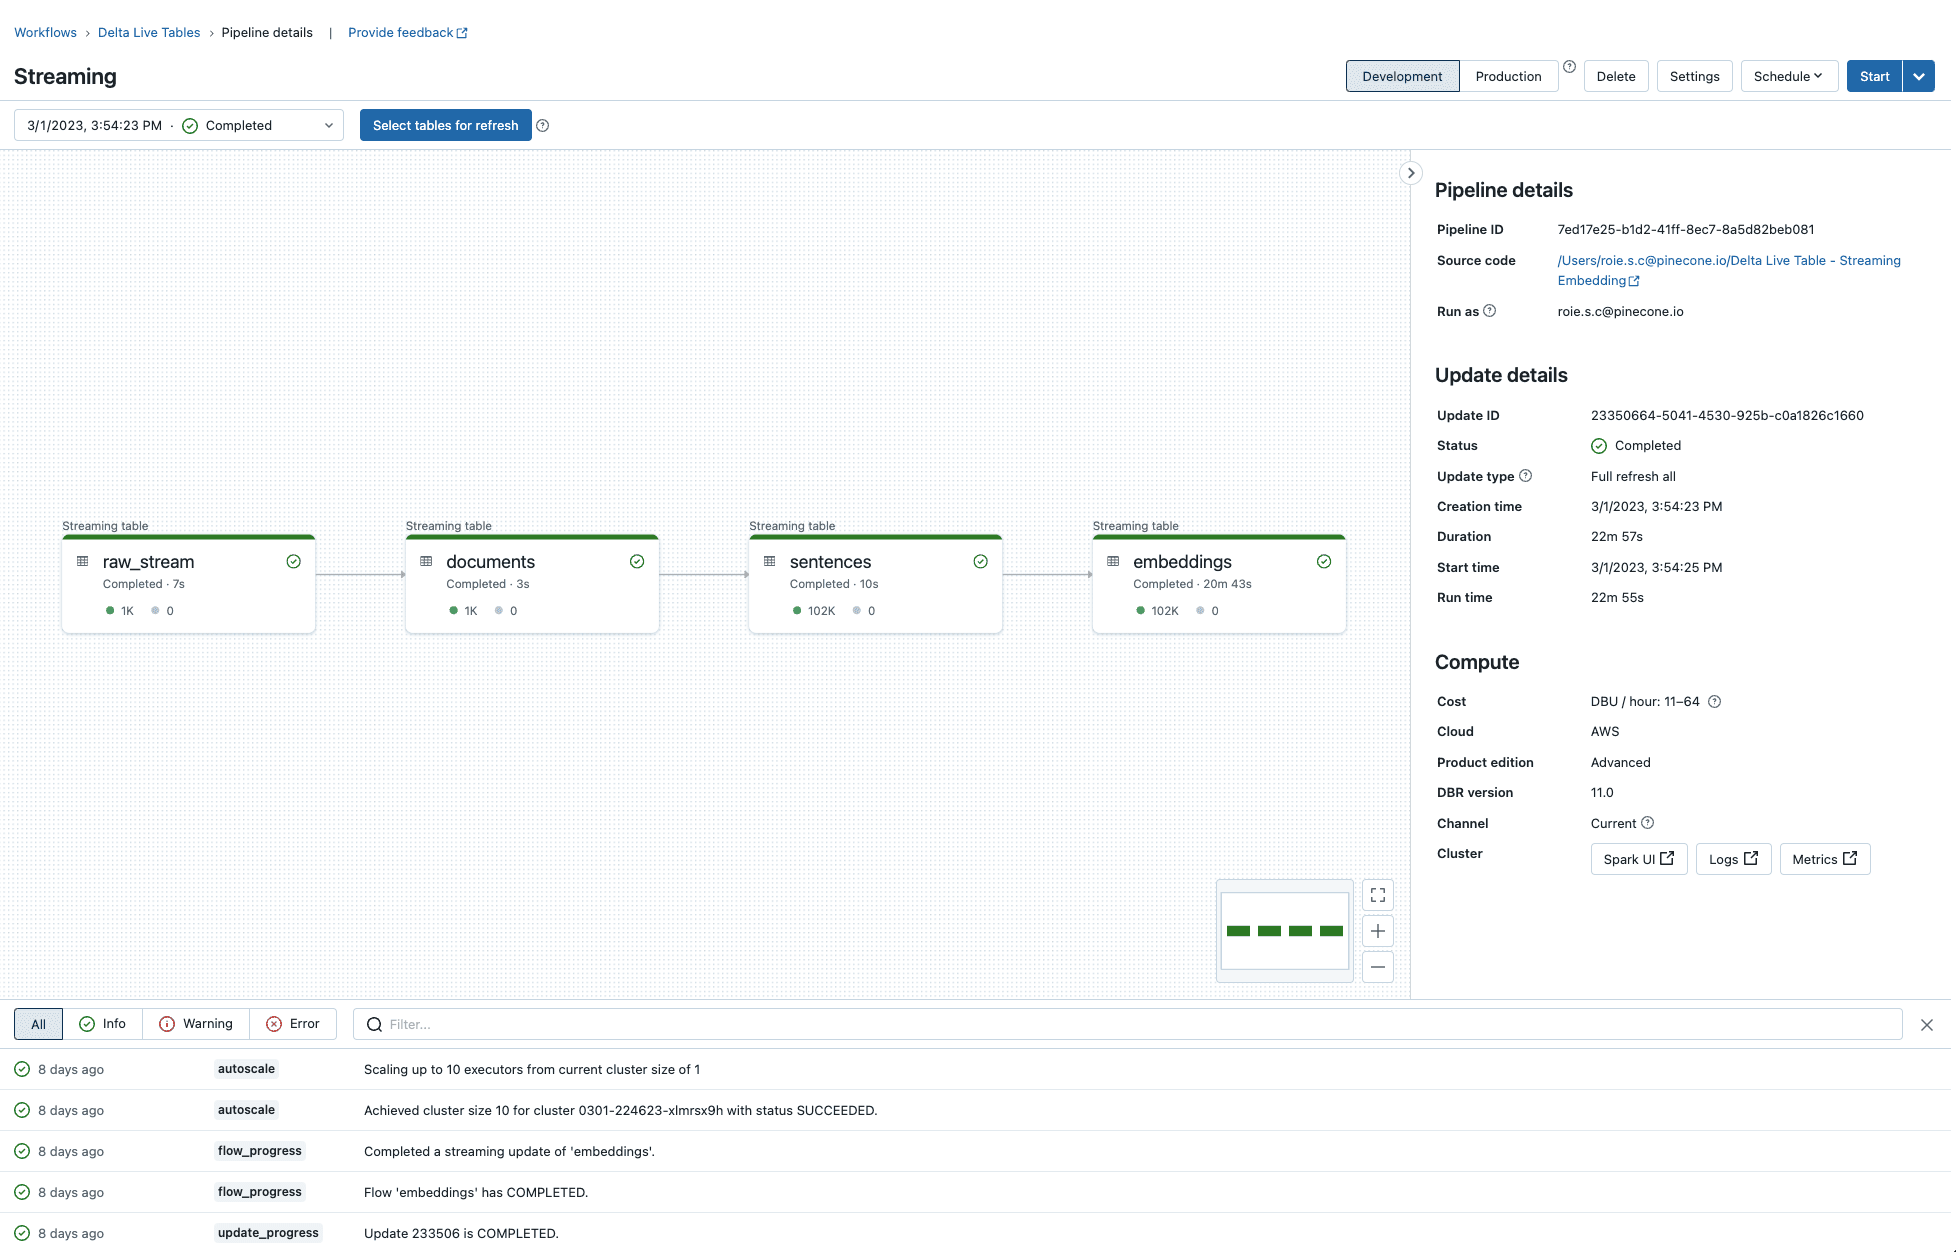Click the help icon next to Update type
Image resolution: width=1956 pixels, height=1252 pixels.
point(1526,476)
